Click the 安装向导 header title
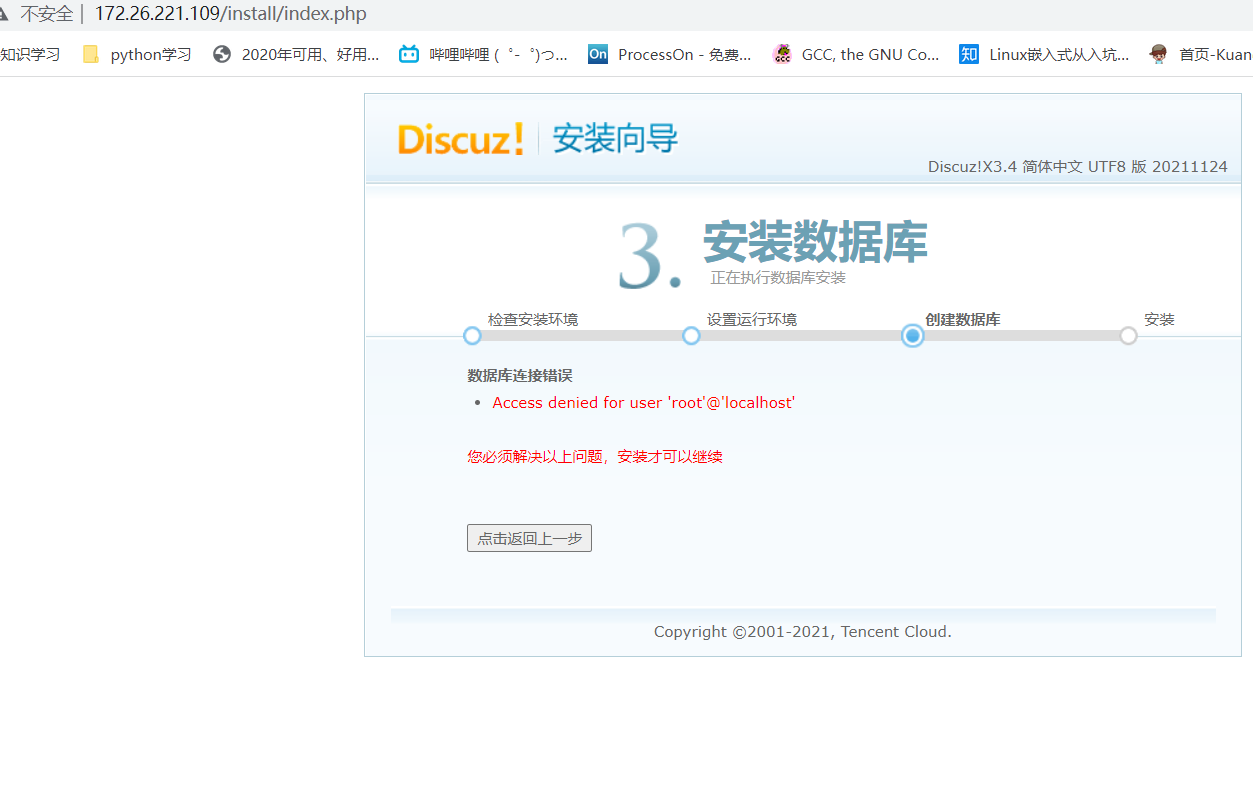Image resolution: width=1253 pixels, height=790 pixels. tap(615, 139)
